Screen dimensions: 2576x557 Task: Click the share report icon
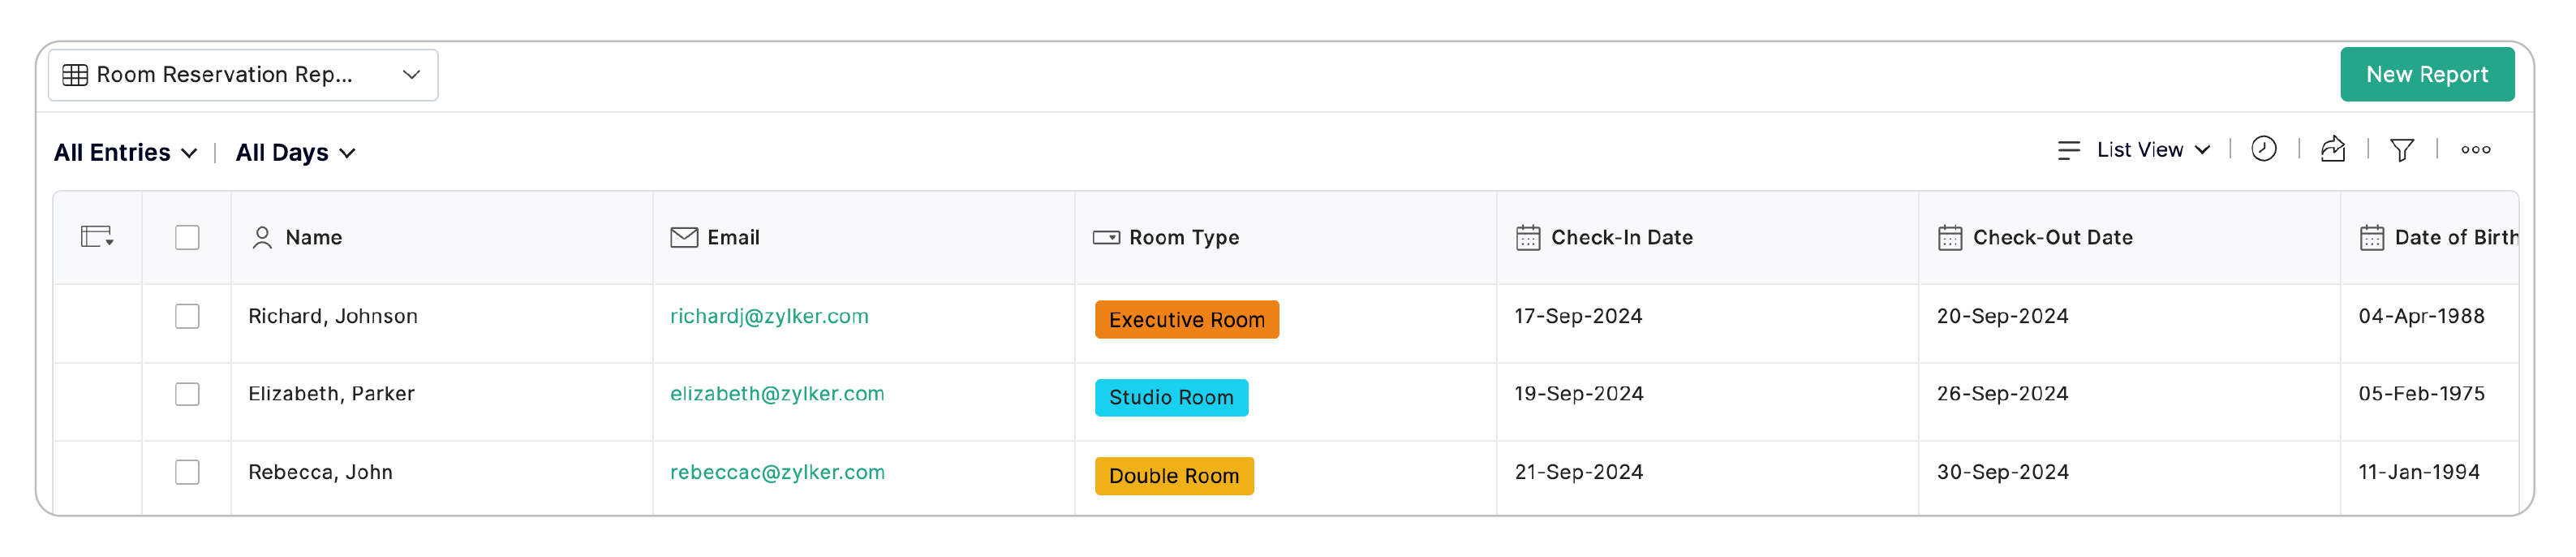[2333, 150]
